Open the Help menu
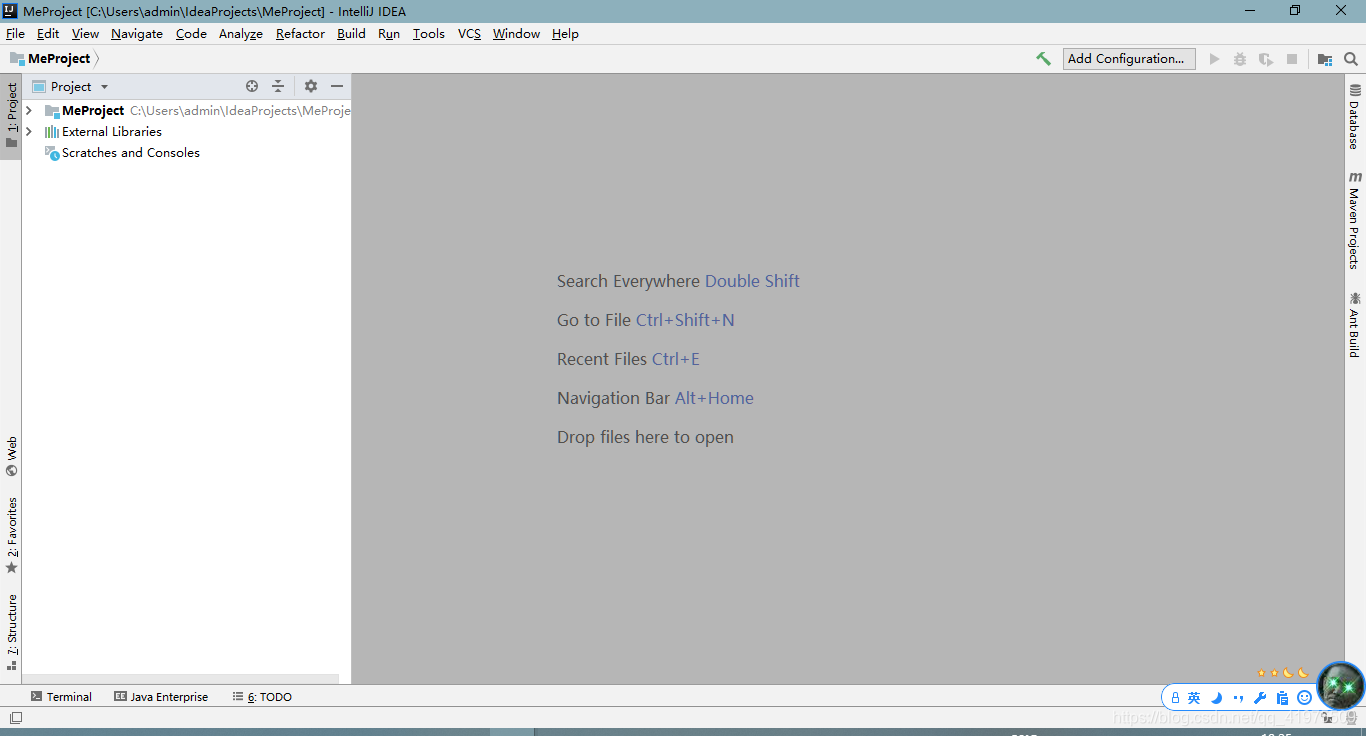Screen dimensions: 1366x736 pyautogui.click(x=565, y=34)
